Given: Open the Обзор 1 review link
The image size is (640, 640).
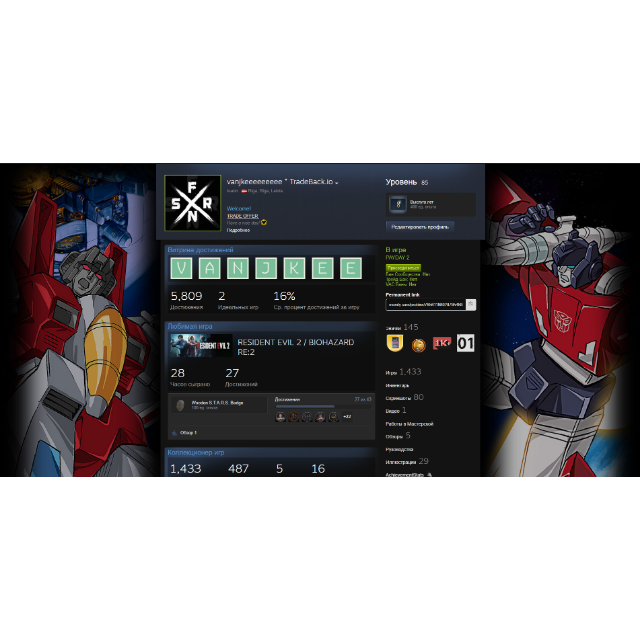Looking at the screenshot, I should (x=188, y=433).
